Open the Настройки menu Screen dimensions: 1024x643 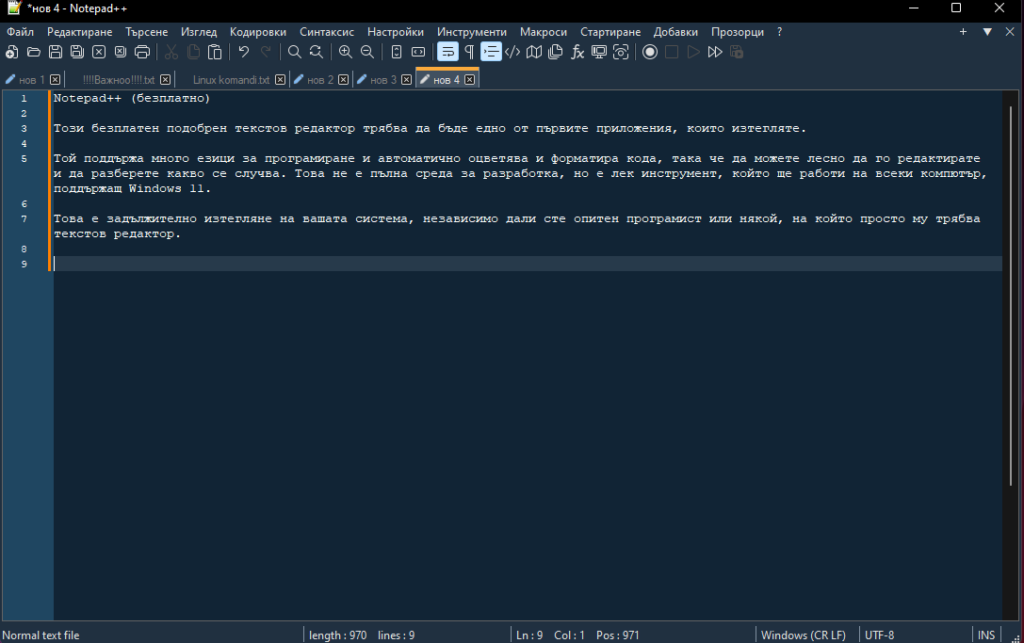(x=395, y=32)
